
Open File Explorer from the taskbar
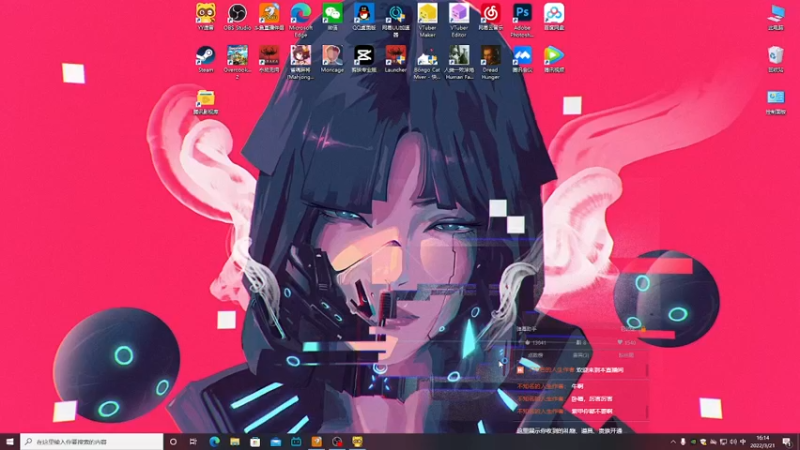pos(235,441)
